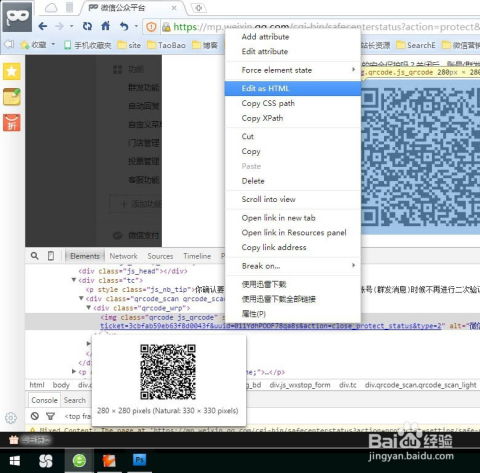
Task: Open the forward history dropdown arrow
Action: click(71, 26)
